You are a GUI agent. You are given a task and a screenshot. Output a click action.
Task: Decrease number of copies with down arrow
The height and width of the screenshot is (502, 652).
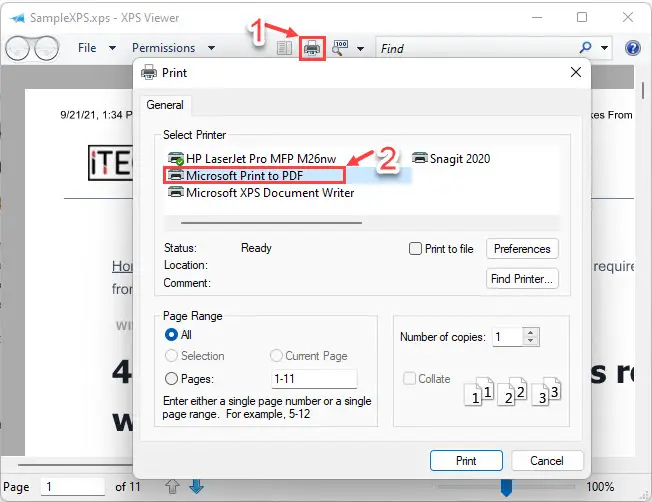[x=531, y=341]
